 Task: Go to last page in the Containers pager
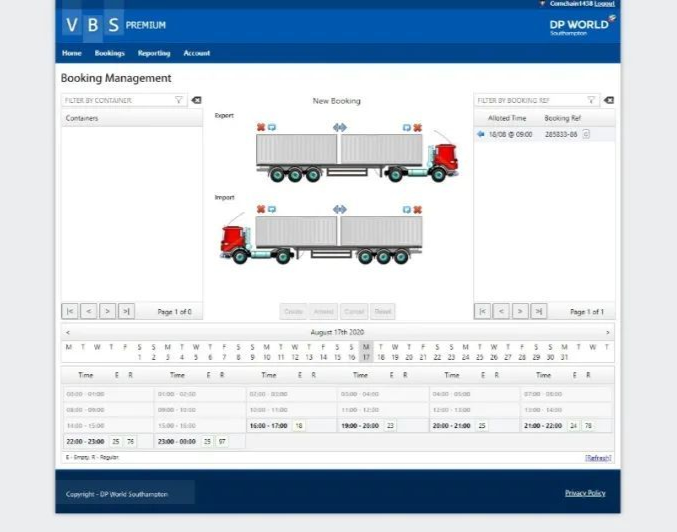pos(126,311)
